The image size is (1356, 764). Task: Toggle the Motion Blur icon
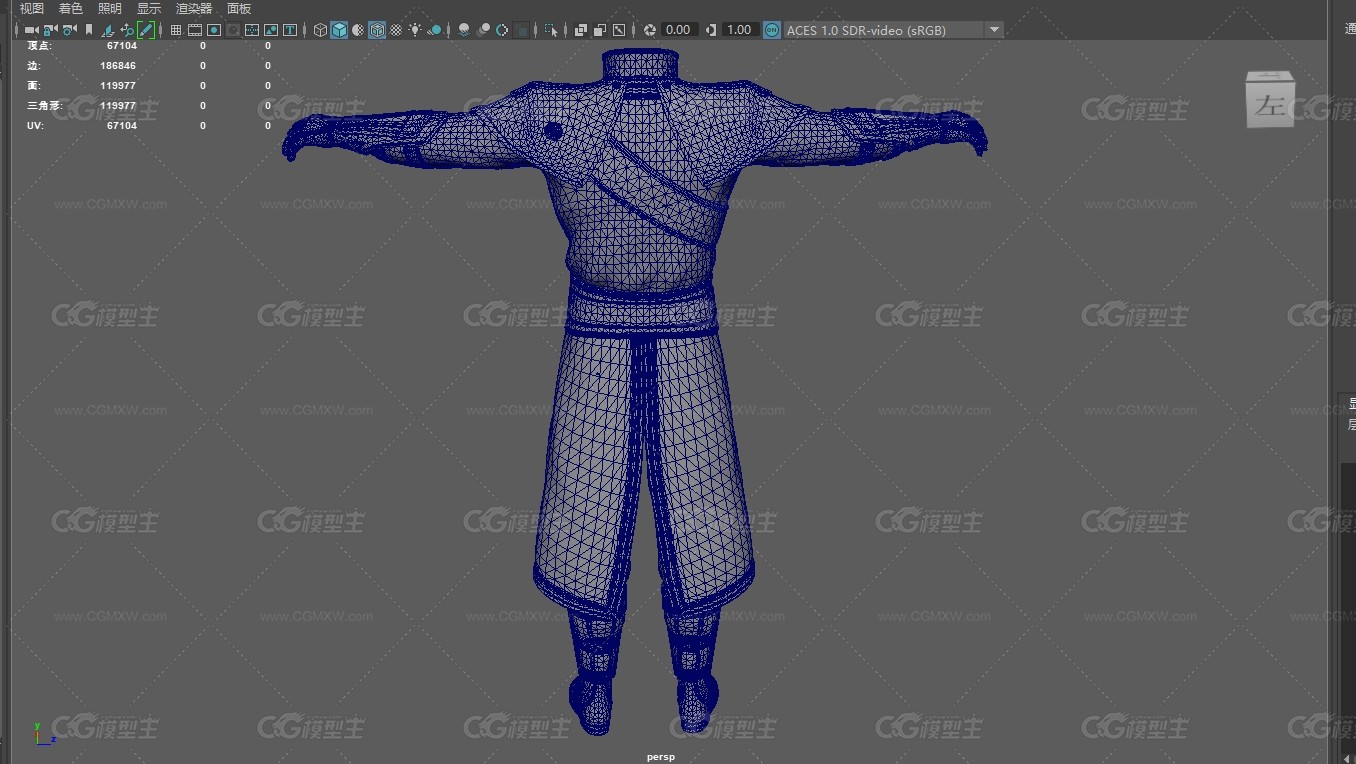[483, 30]
